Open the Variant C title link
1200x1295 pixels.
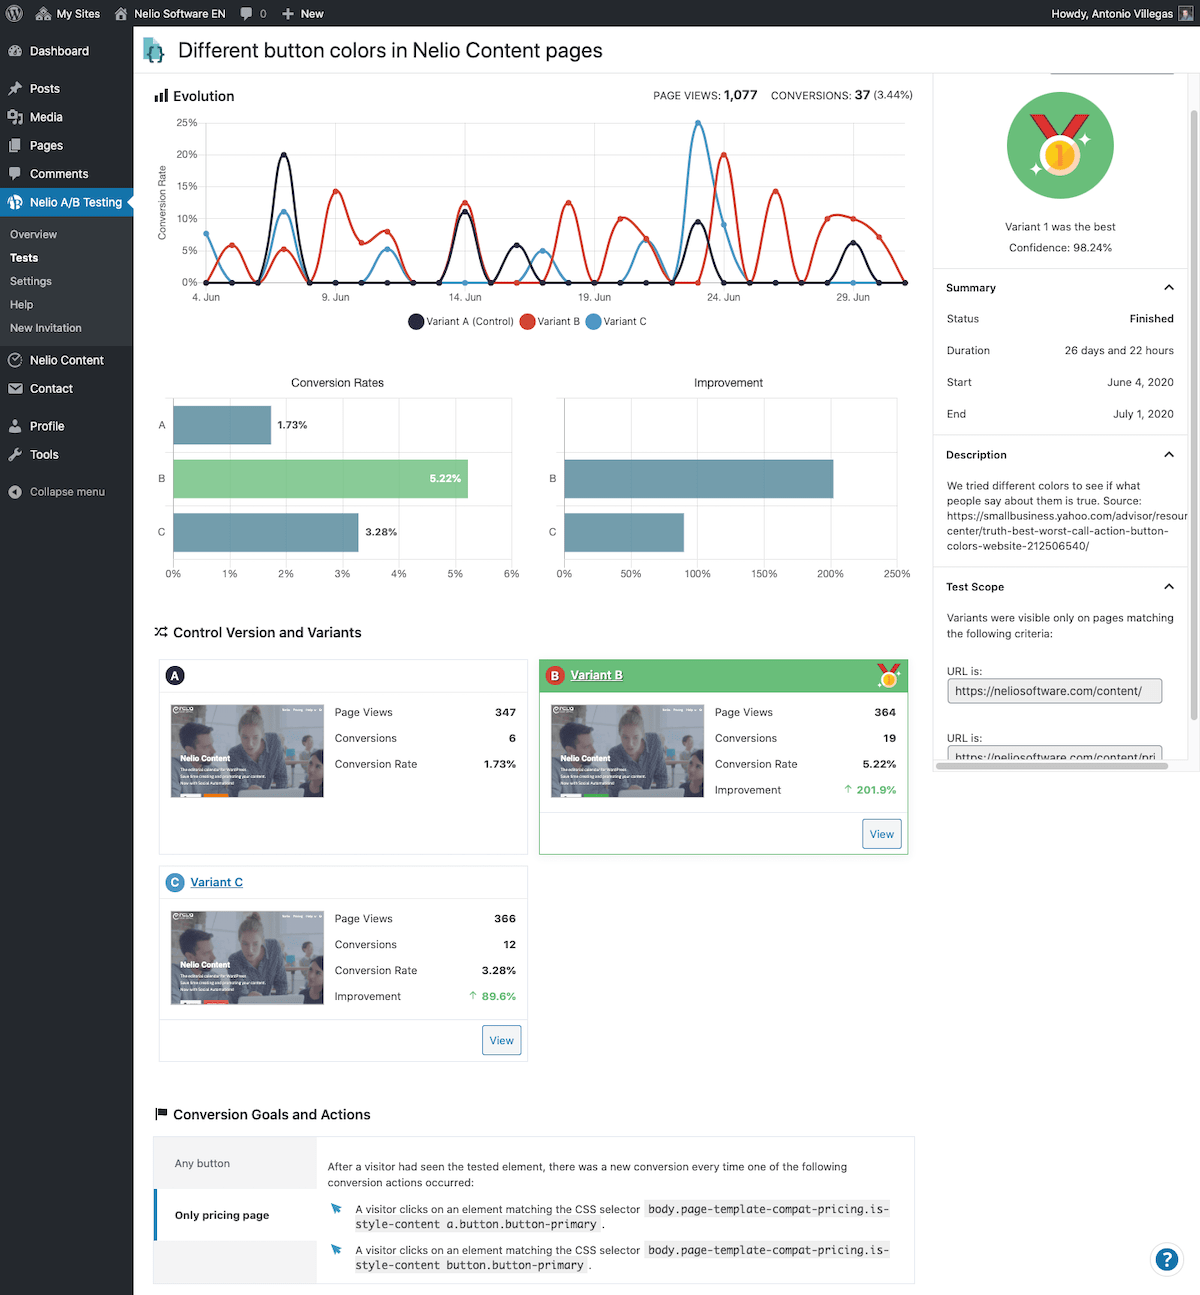tap(216, 882)
